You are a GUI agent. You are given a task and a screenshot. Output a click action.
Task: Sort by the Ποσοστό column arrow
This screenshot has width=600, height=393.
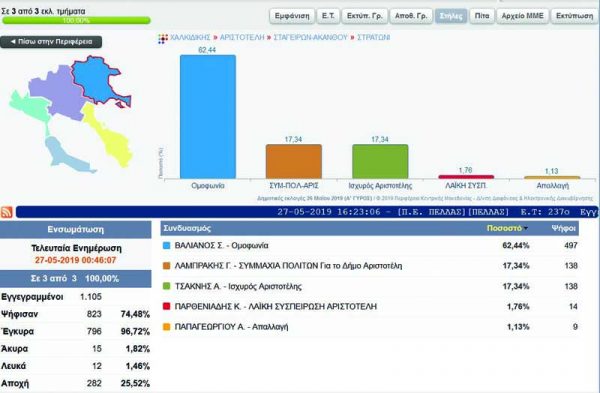pyautogui.click(x=526, y=228)
